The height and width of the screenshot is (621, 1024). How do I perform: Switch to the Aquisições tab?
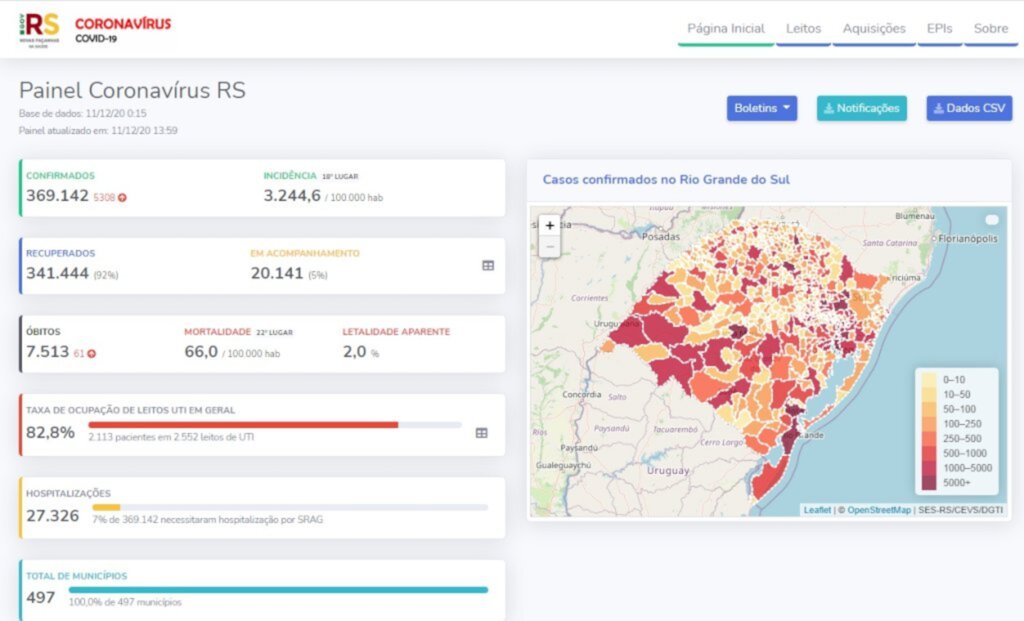873,29
